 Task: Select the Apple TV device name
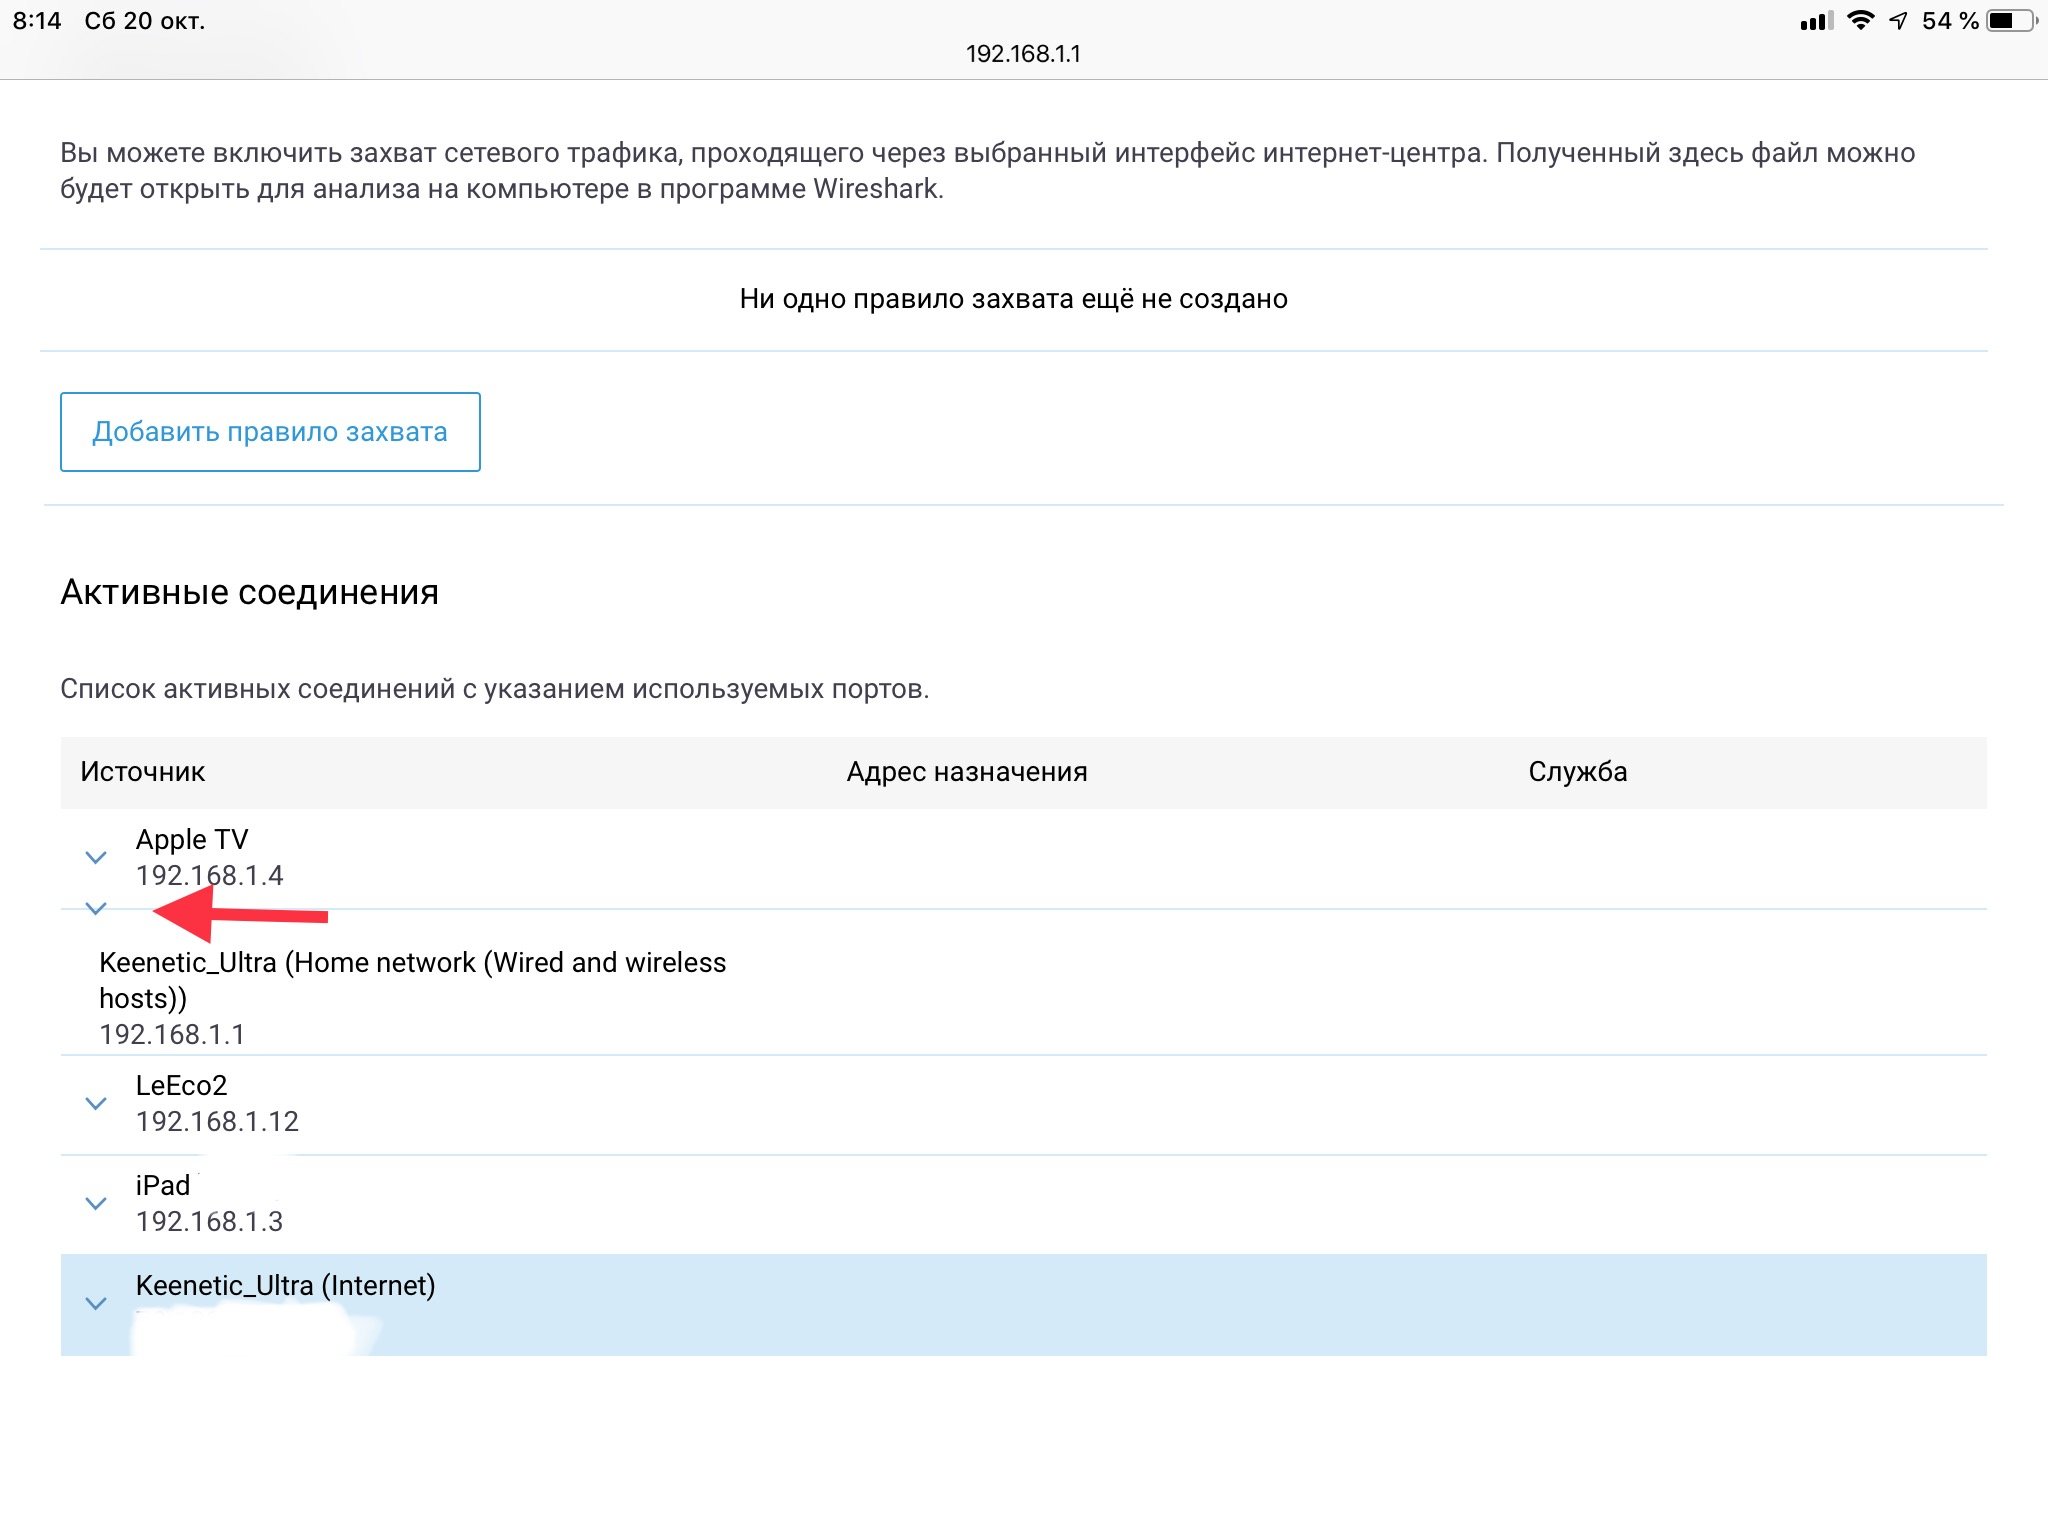tap(192, 839)
